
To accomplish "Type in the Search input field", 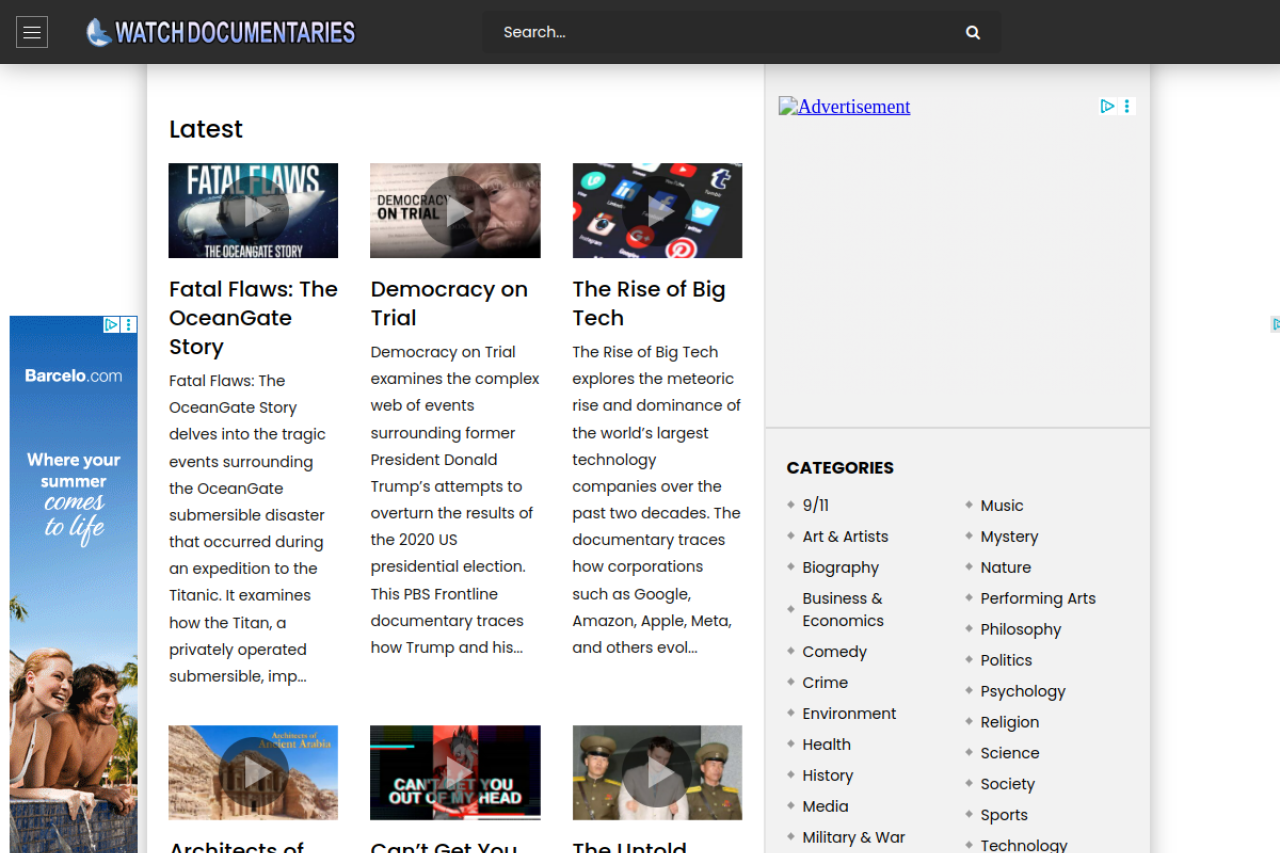I will [x=720, y=32].
